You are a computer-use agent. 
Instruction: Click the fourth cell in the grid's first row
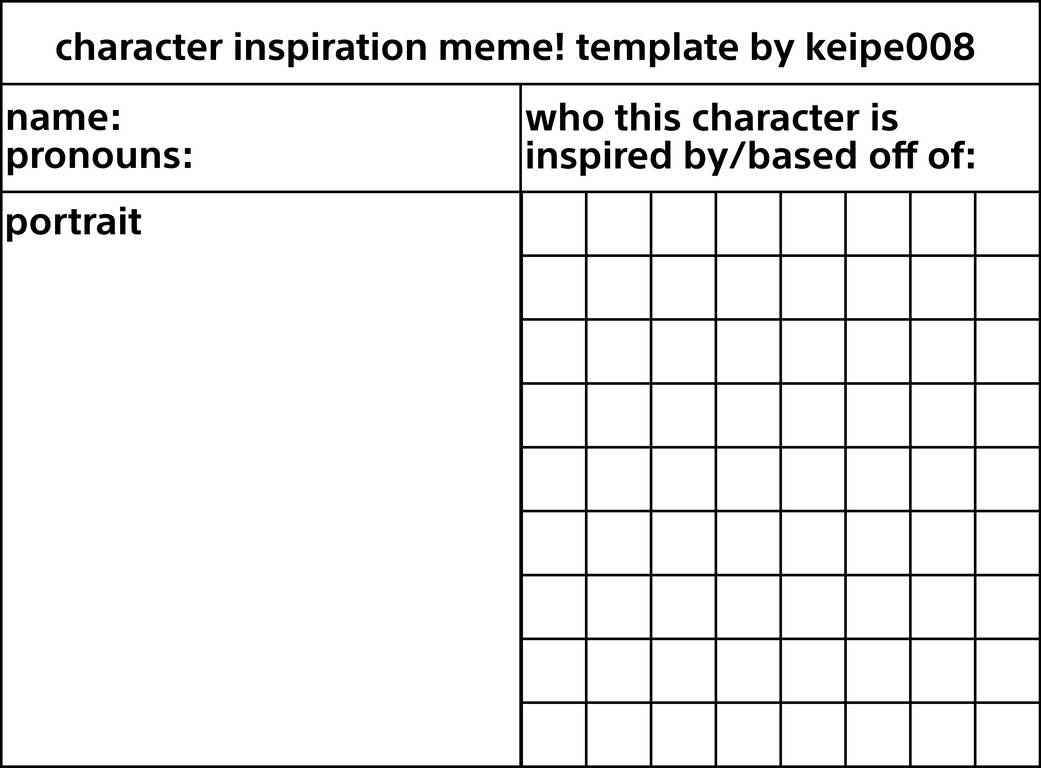coord(748,223)
